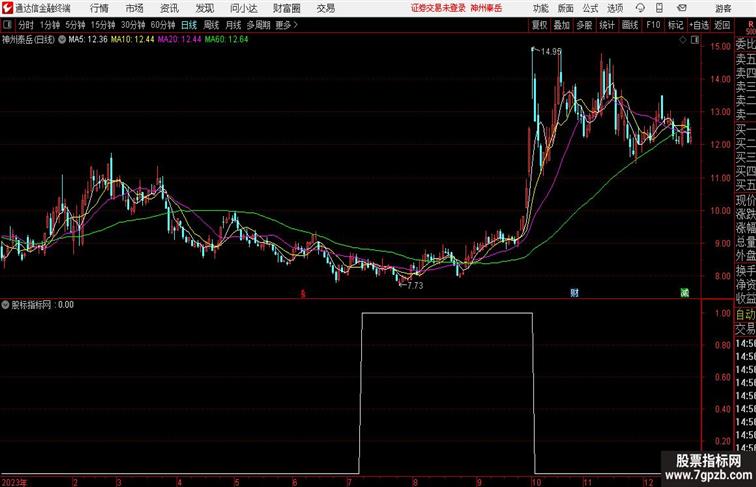Click the MA60: 12.64 value

226,40
